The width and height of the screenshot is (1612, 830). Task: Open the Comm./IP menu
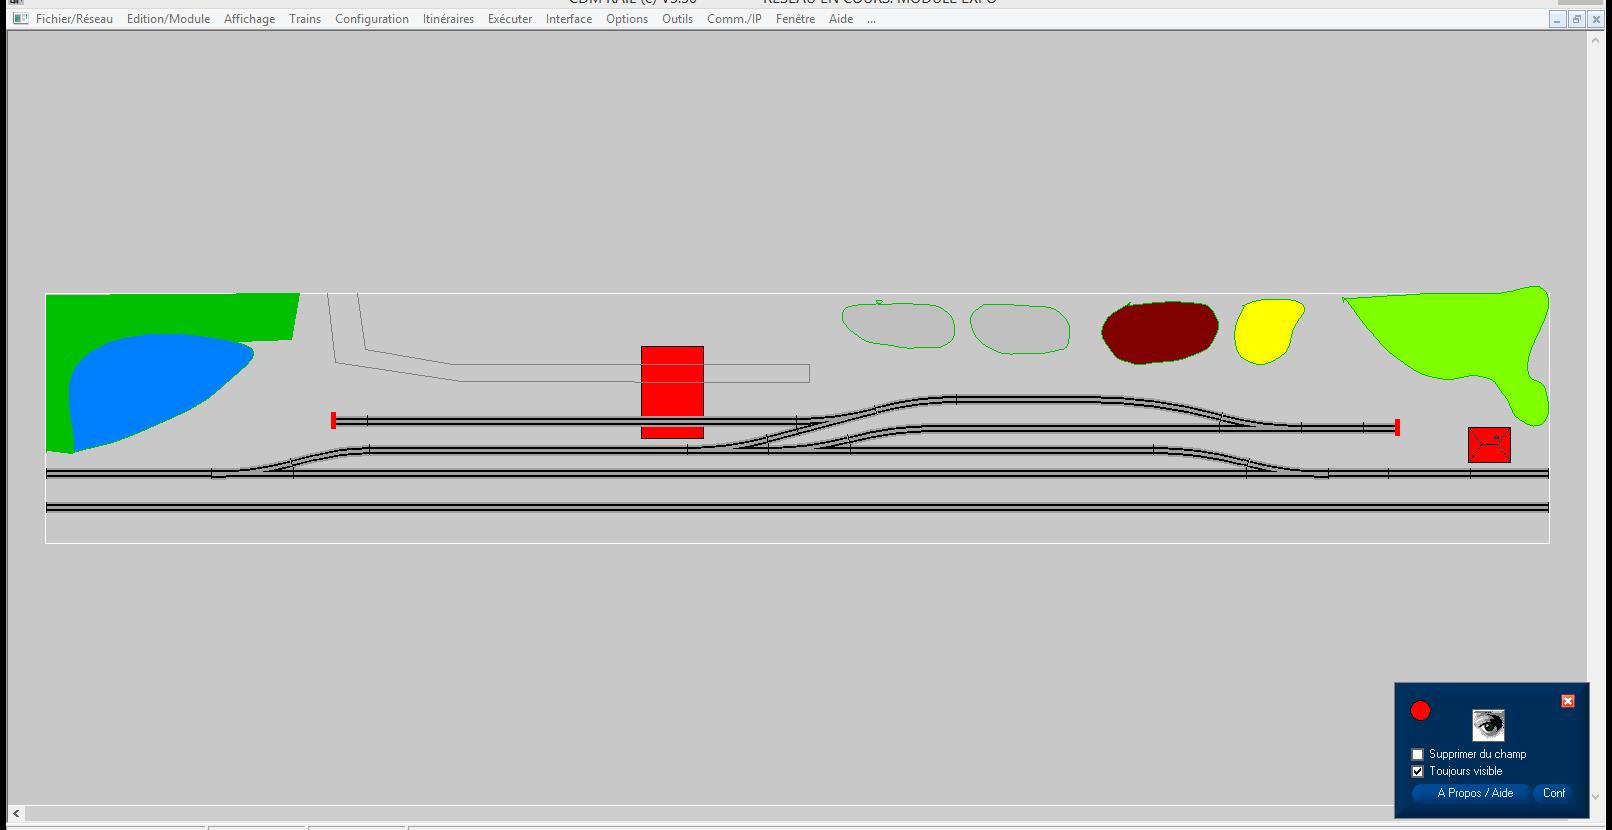pyautogui.click(x=734, y=19)
